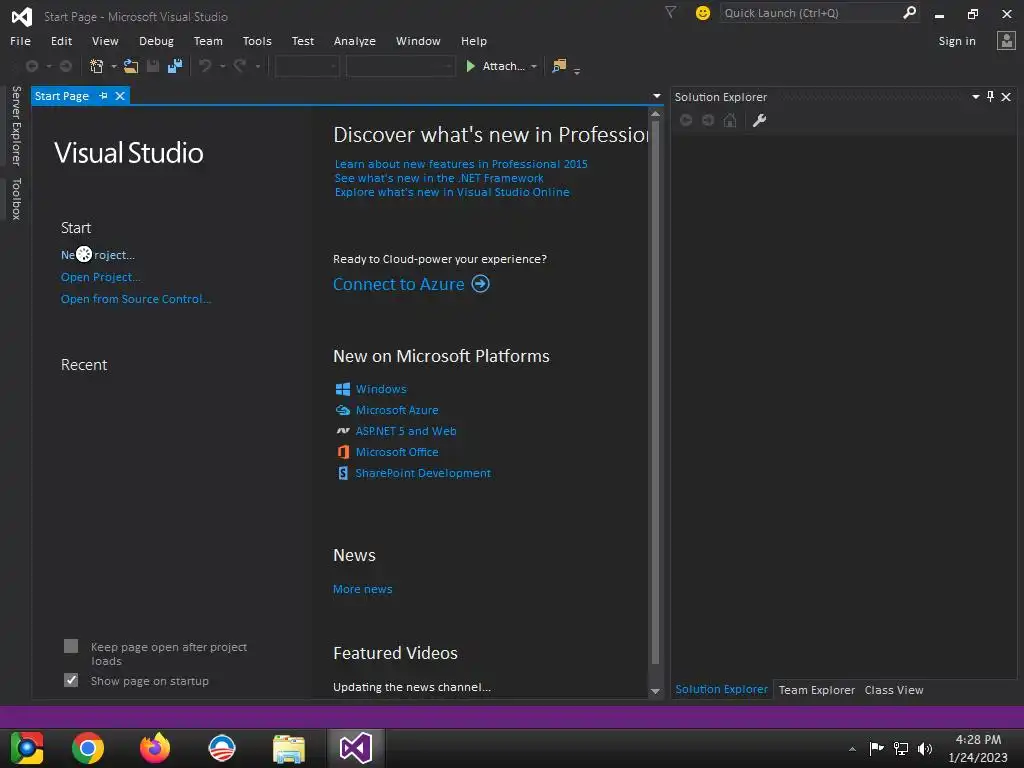The image size is (1024, 768).
Task: Click the Save All toolbar icon
Action: (175, 66)
